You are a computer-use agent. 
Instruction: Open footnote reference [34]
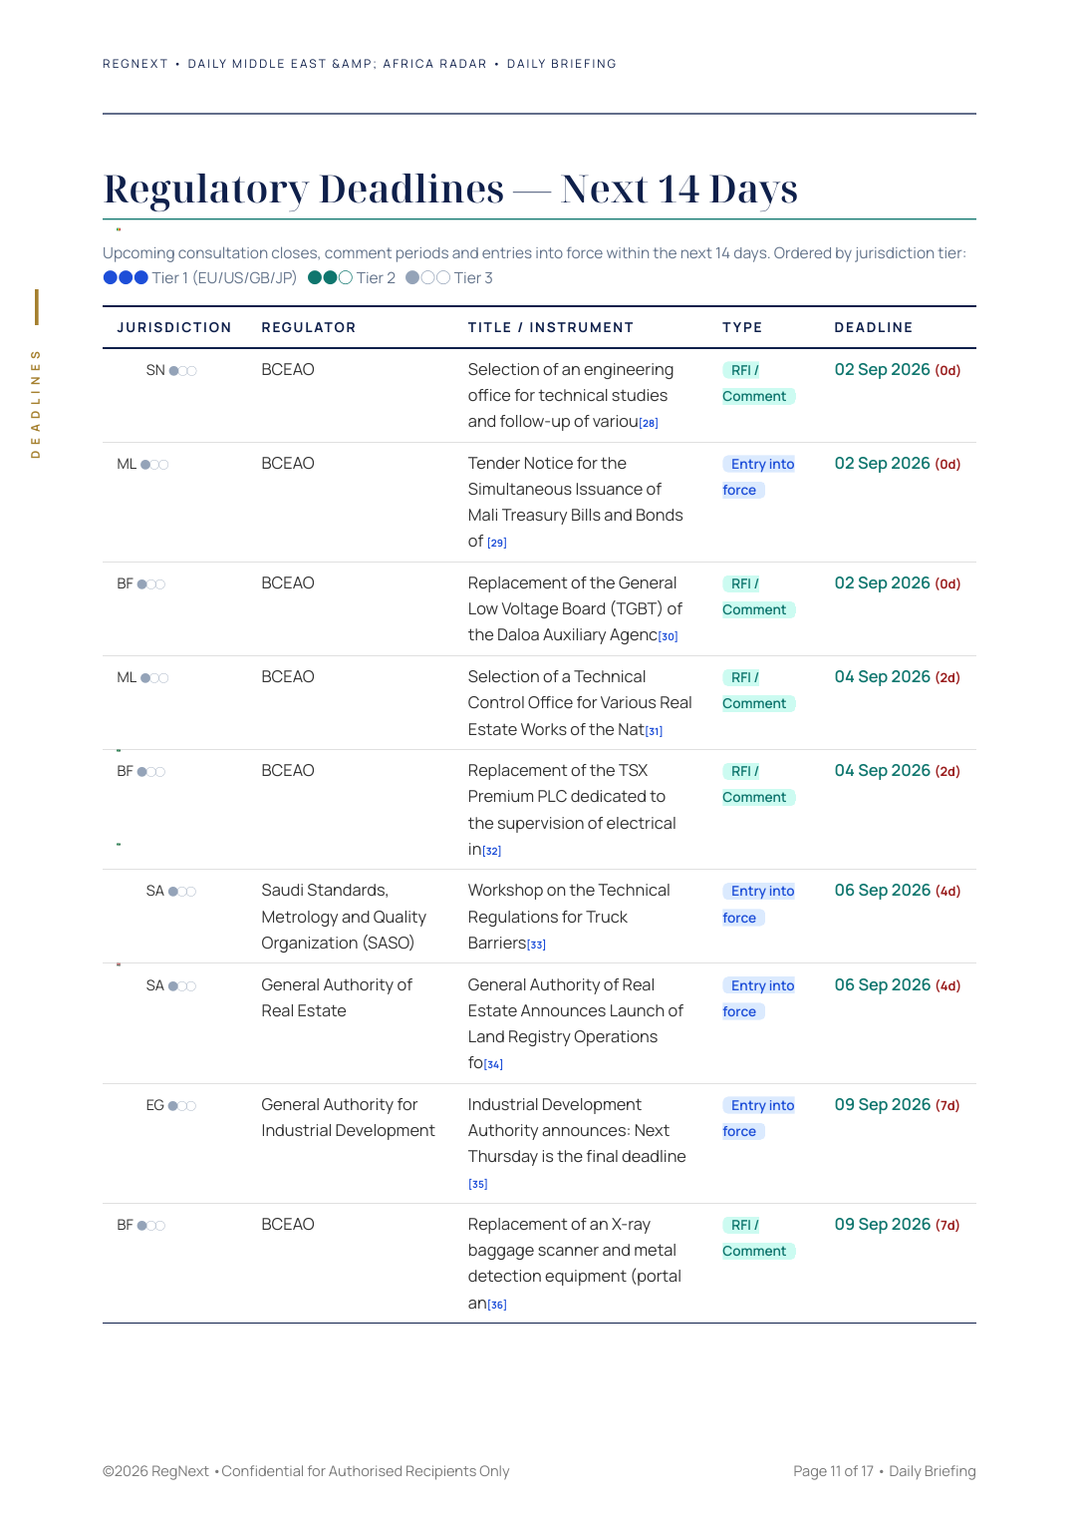tap(493, 1065)
